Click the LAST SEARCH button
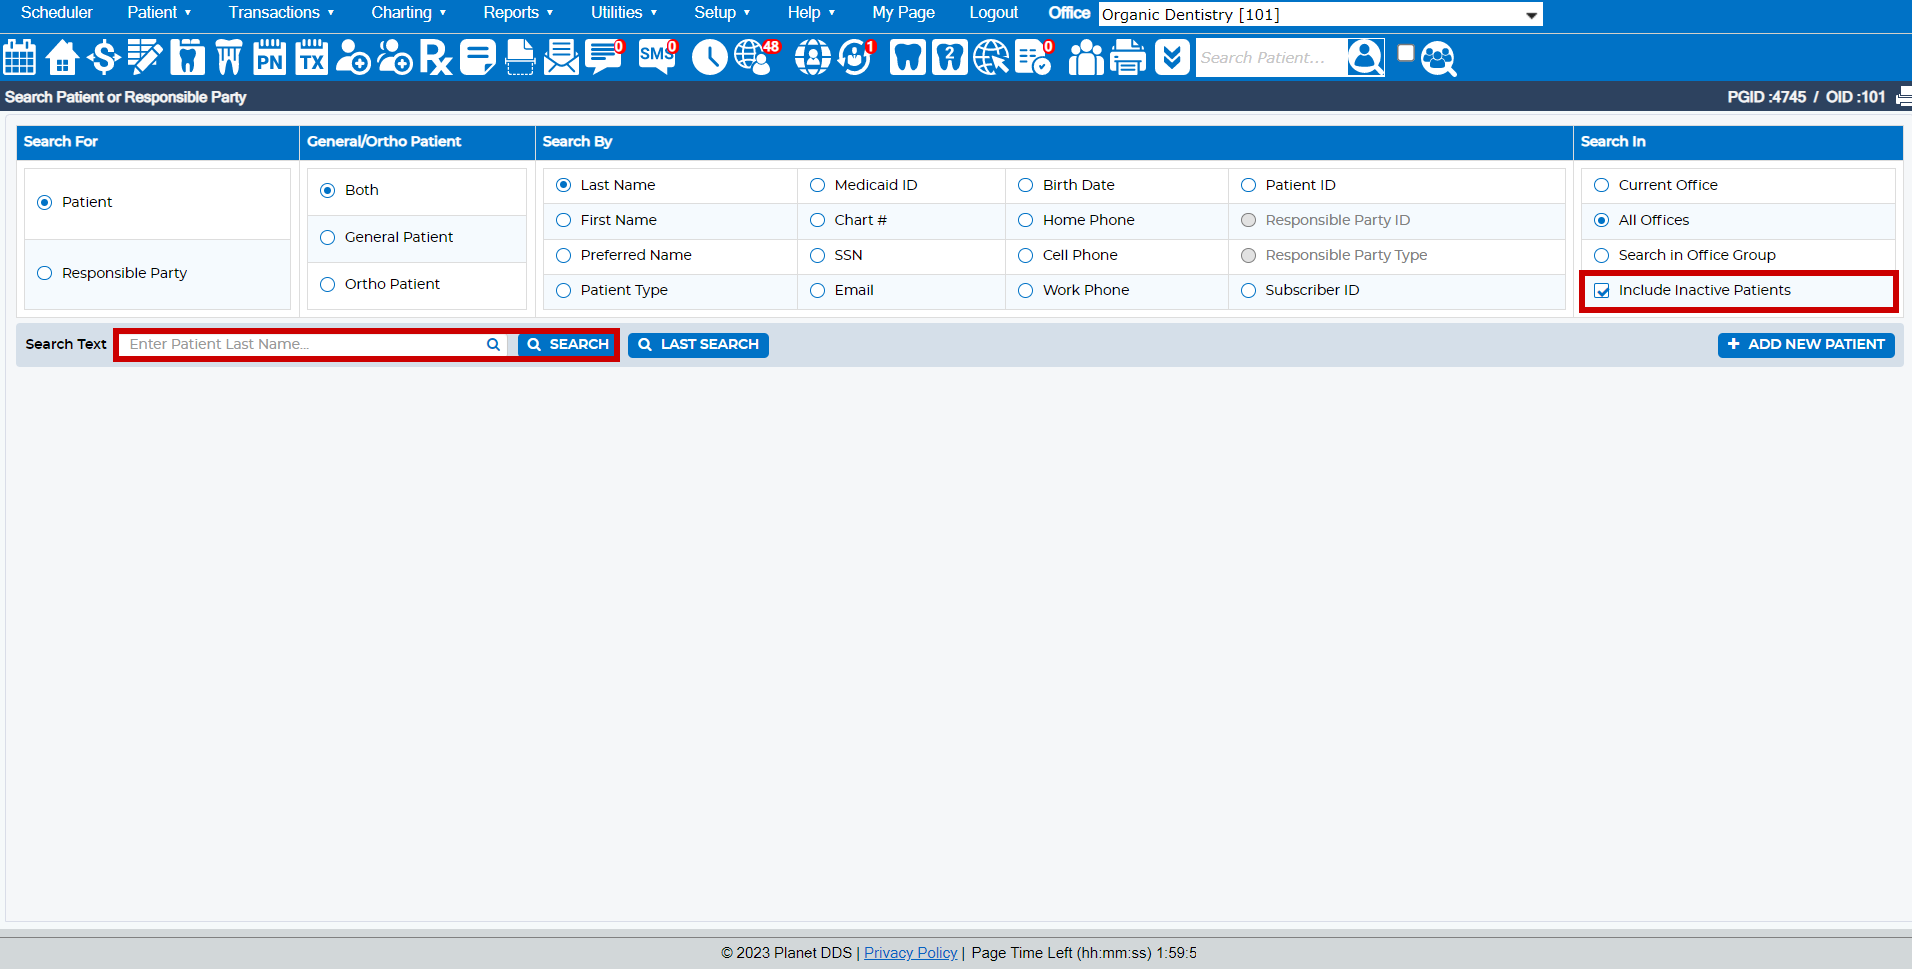This screenshot has width=1912, height=969. pos(698,344)
